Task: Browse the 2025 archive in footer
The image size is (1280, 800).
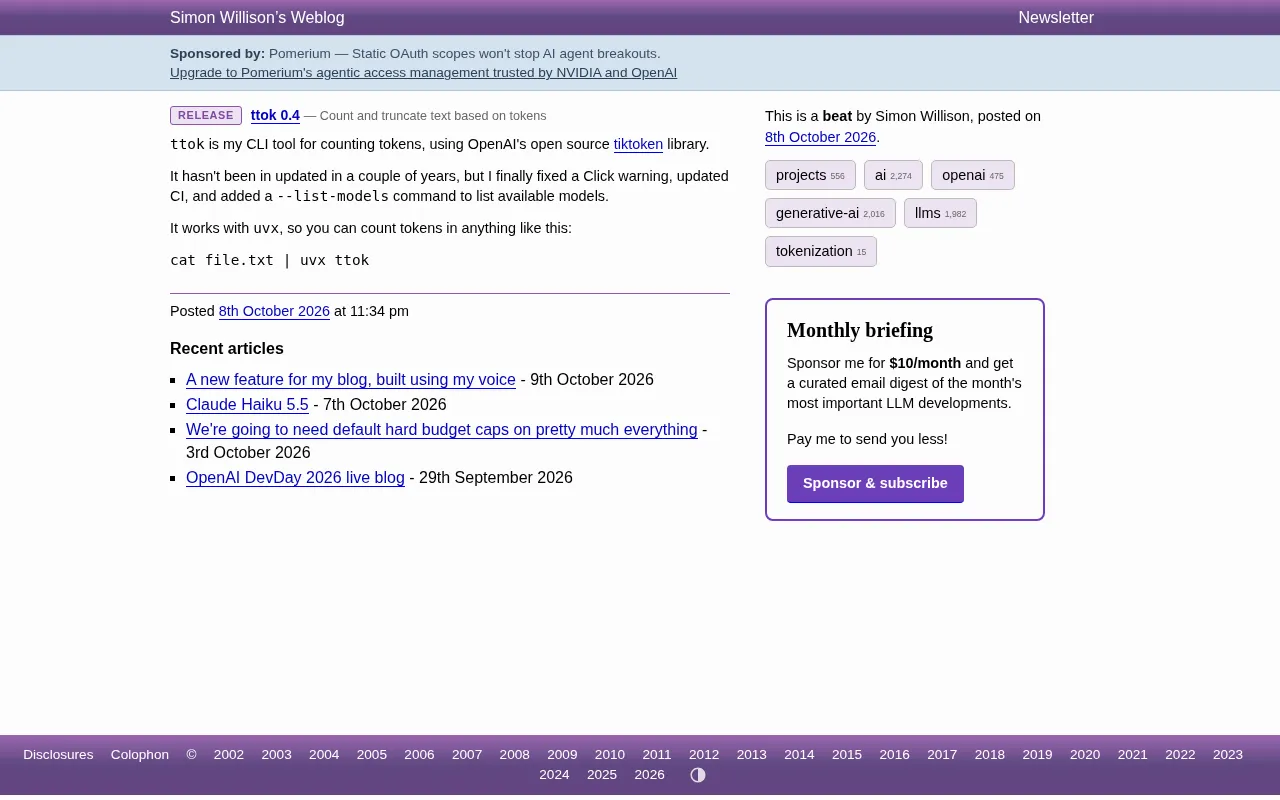Action: (602, 775)
